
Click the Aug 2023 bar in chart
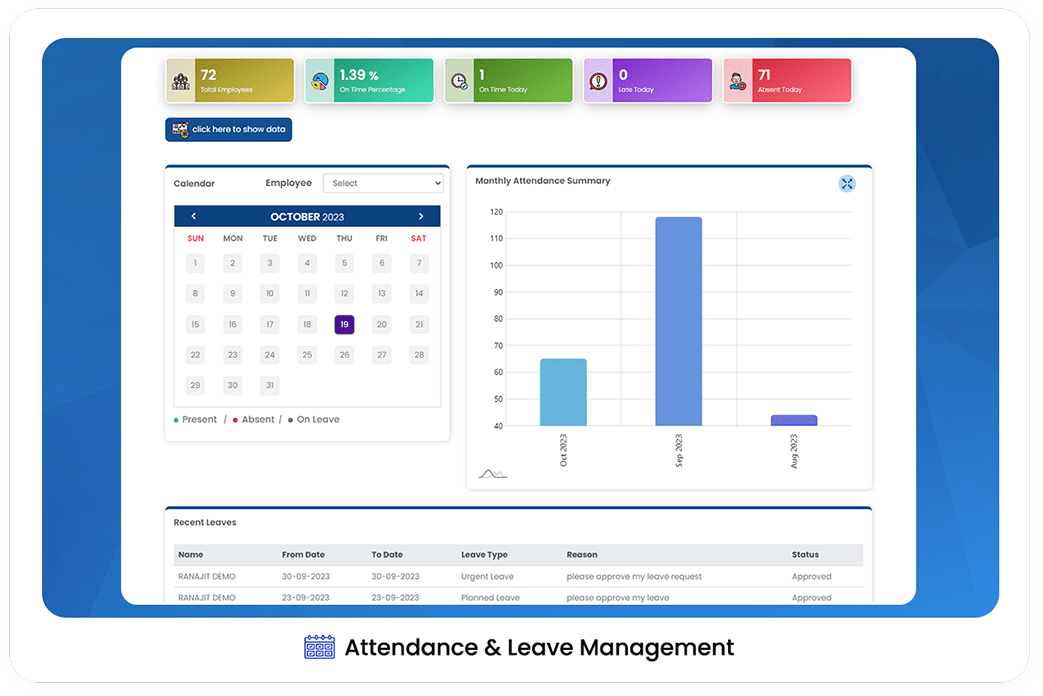click(794, 421)
